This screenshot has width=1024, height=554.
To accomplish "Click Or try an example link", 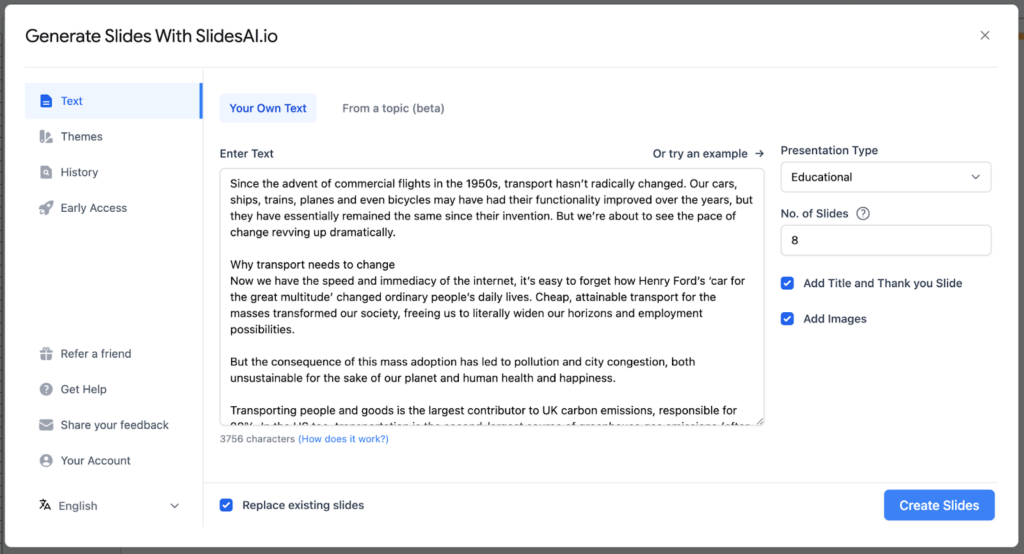I will [x=708, y=154].
